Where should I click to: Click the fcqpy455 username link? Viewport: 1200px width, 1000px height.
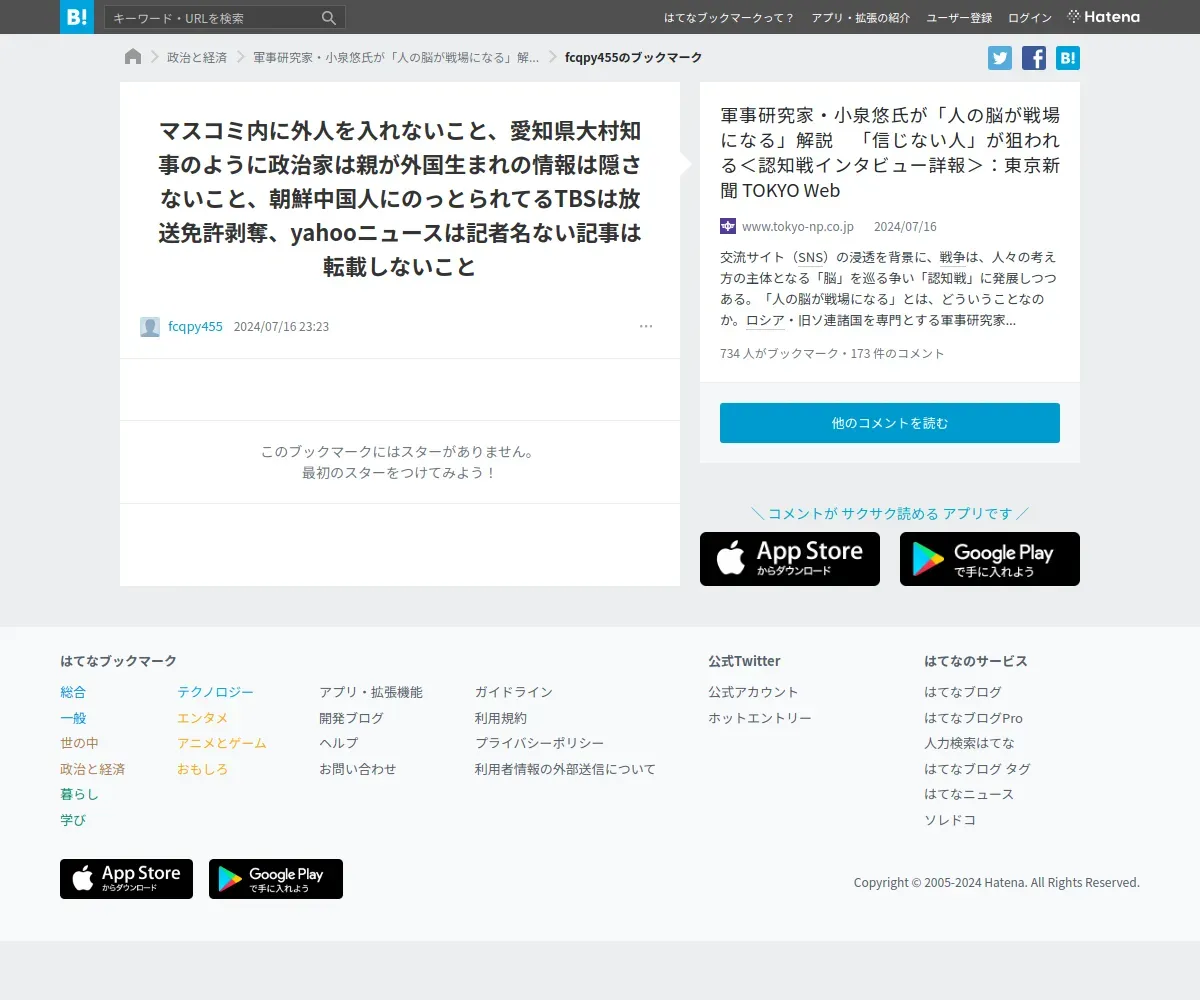tap(195, 327)
